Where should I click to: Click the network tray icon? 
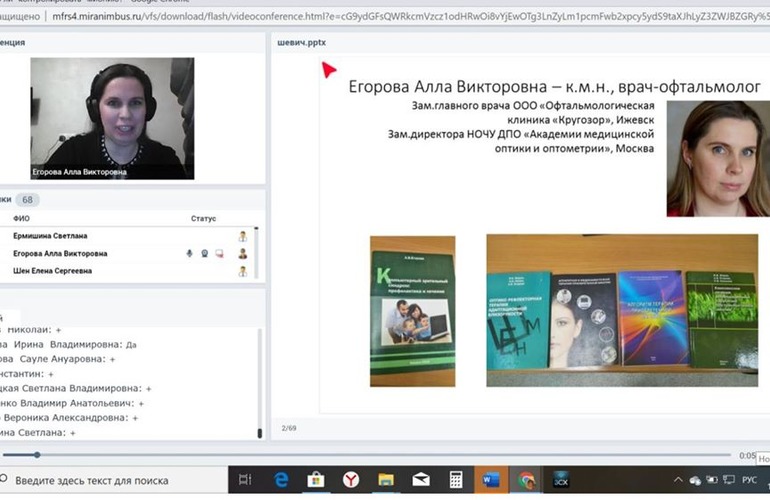coord(729,480)
